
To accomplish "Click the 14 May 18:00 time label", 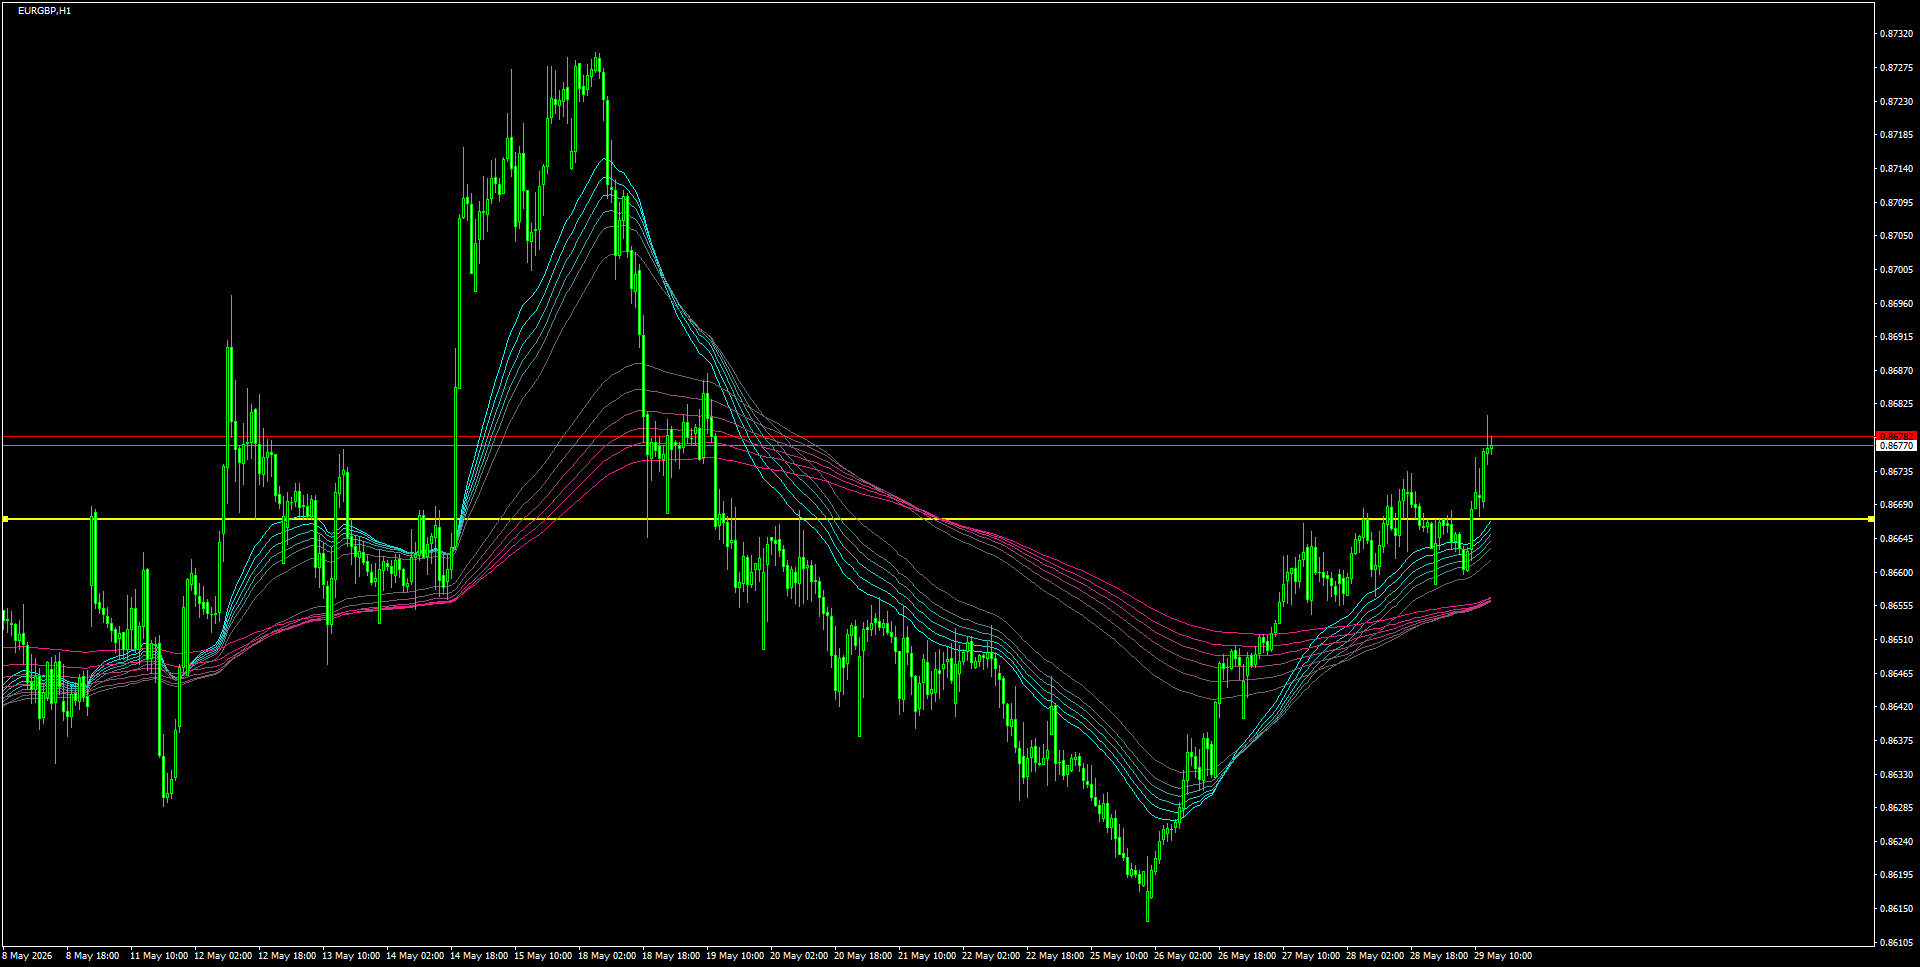I will pyautogui.click(x=479, y=956).
